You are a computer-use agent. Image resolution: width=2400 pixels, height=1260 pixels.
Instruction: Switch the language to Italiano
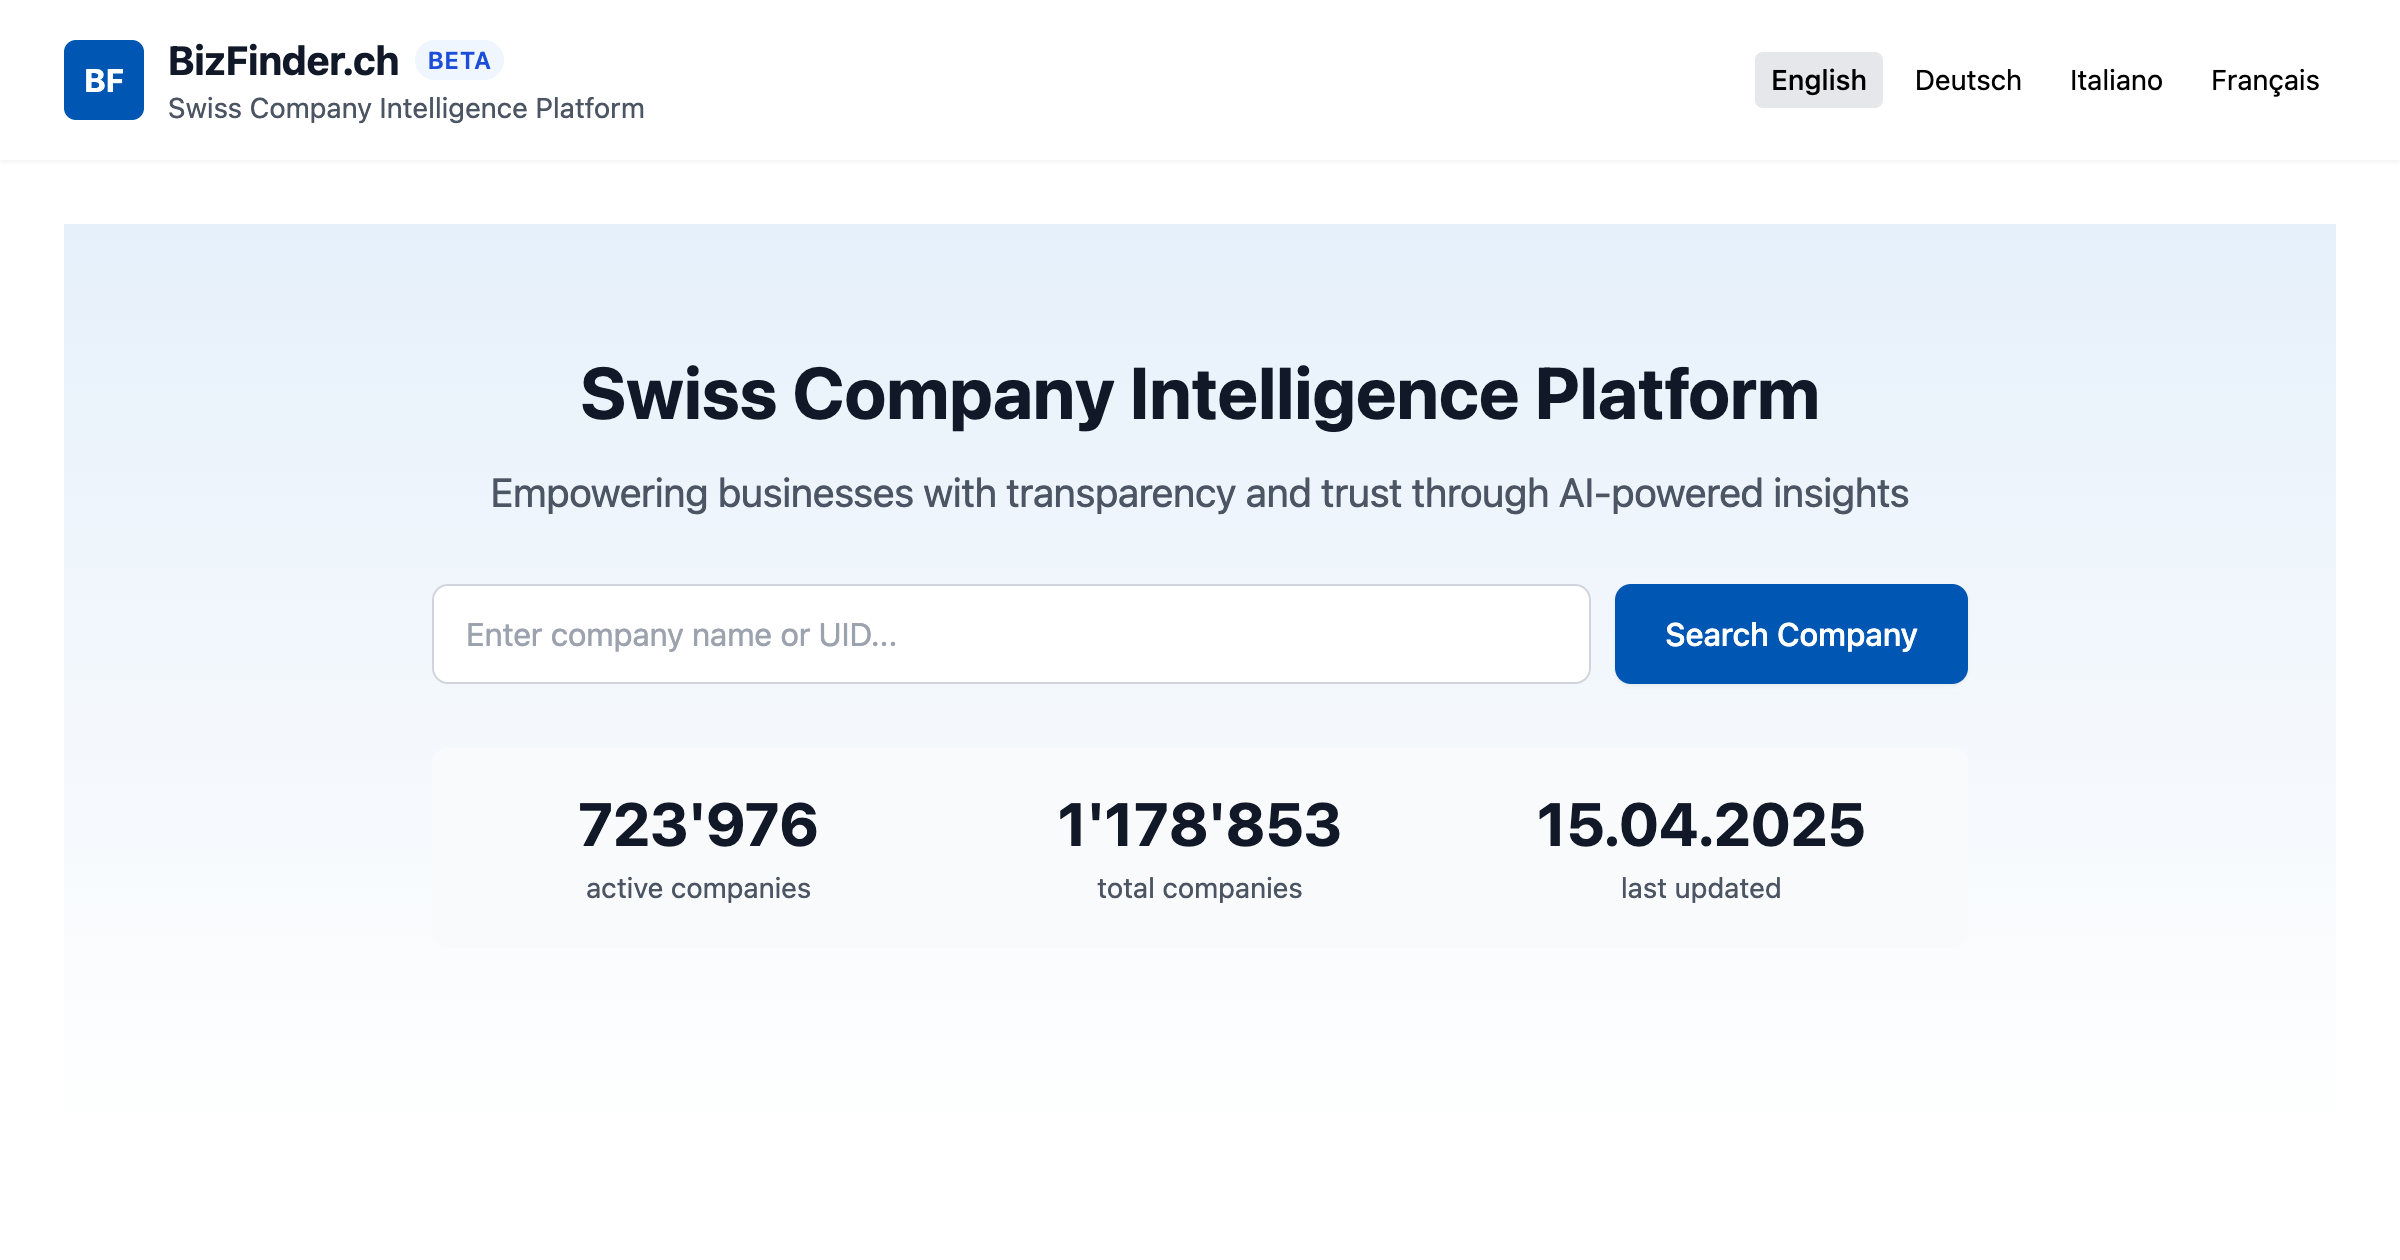point(2116,80)
